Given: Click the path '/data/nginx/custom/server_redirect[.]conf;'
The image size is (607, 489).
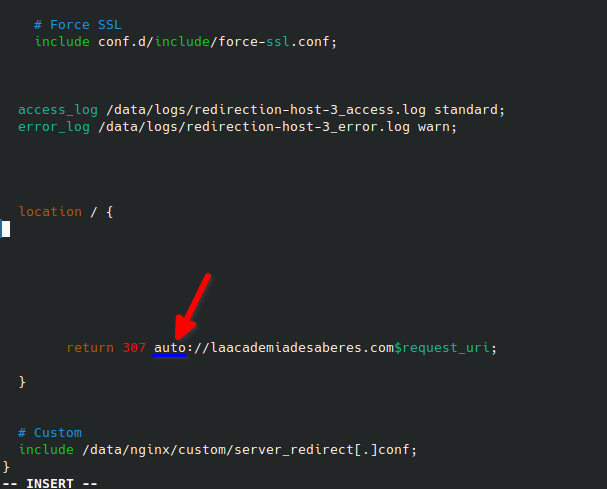Looking at the screenshot, I should pyautogui.click(x=250, y=450).
